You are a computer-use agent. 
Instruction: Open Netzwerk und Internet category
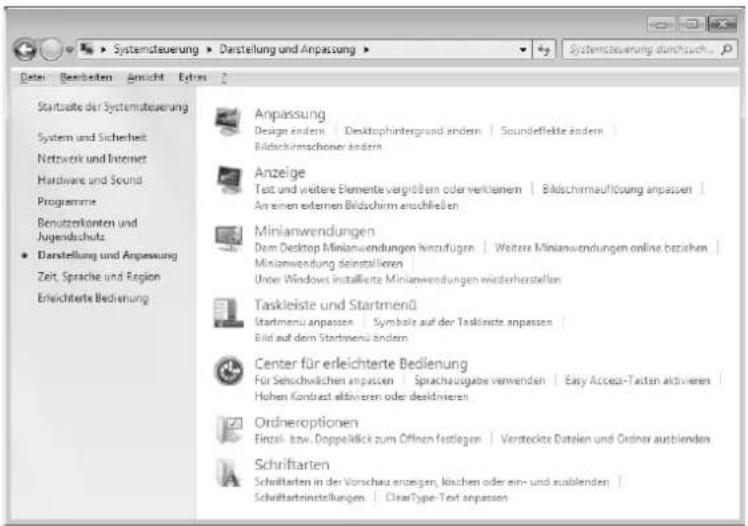(x=92, y=159)
